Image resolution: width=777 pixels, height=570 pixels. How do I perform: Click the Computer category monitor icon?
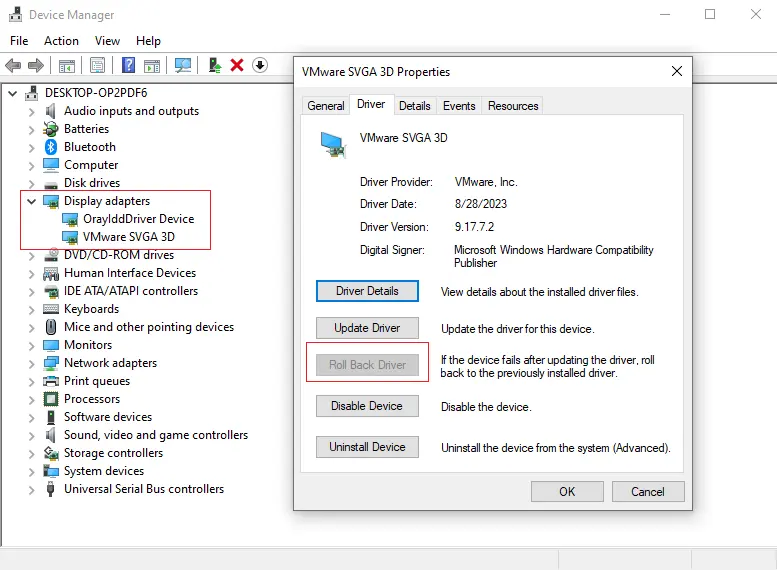pyautogui.click(x=51, y=165)
